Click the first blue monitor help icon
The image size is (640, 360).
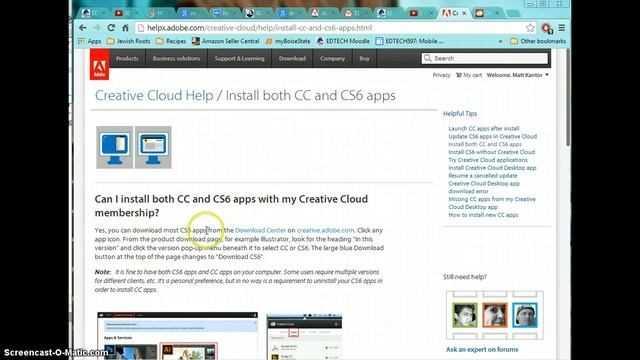click(x=114, y=147)
